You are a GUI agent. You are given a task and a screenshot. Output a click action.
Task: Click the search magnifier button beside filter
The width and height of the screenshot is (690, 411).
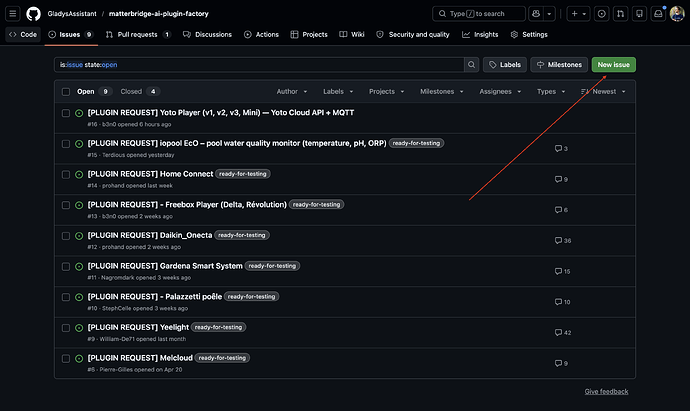pyautogui.click(x=471, y=65)
